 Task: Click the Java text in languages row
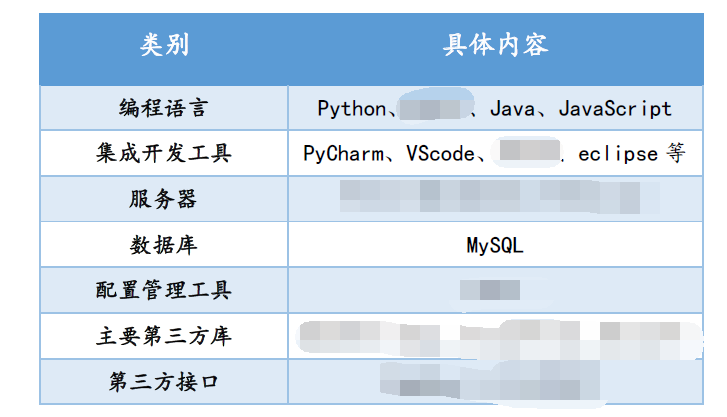512,109
